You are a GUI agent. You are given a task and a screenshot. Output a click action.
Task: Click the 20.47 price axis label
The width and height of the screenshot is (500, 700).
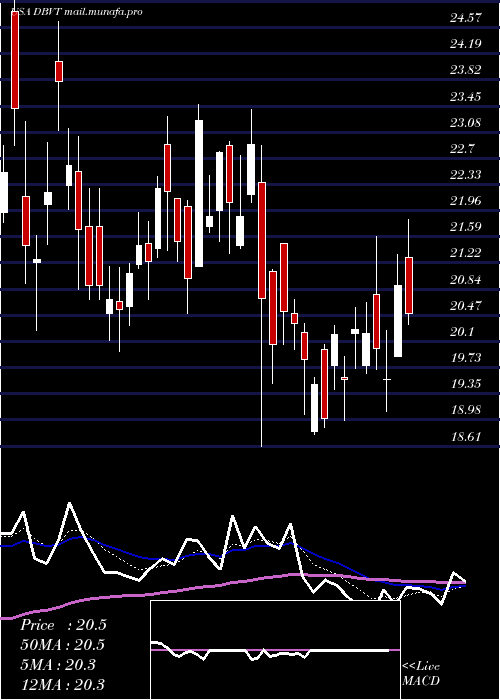(x=466, y=306)
